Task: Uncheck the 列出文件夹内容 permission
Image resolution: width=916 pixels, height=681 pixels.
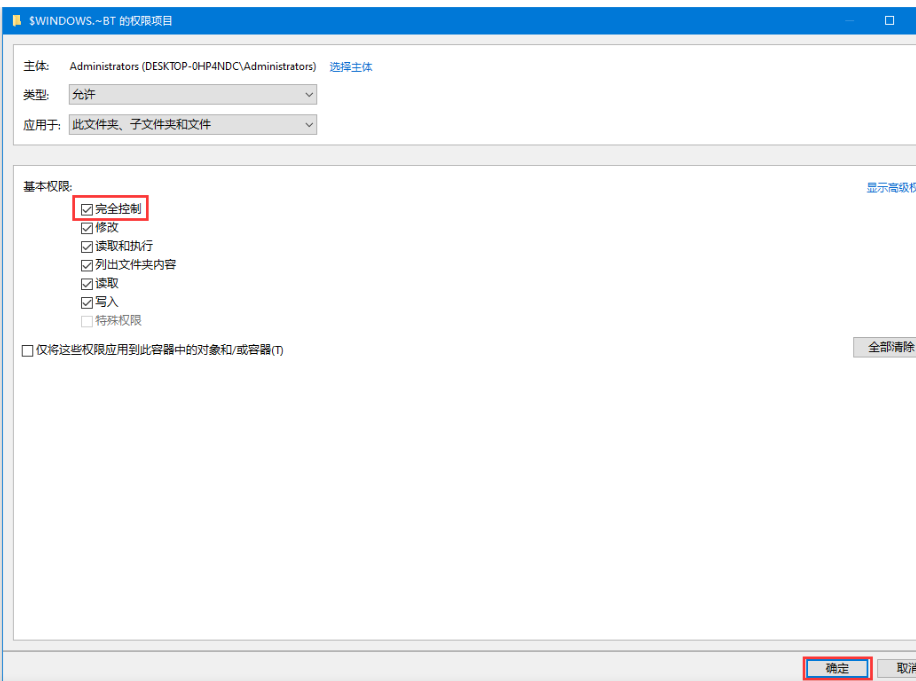Action: [x=87, y=265]
